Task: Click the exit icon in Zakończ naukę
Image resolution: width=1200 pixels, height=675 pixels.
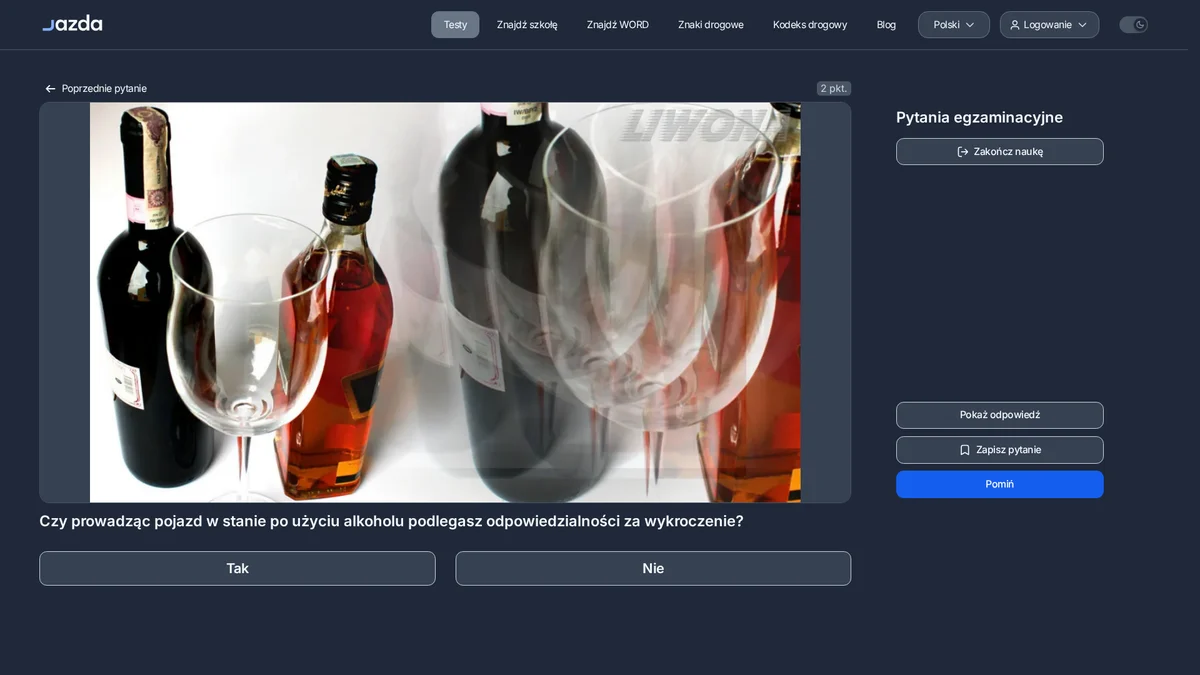Action: 963,152
